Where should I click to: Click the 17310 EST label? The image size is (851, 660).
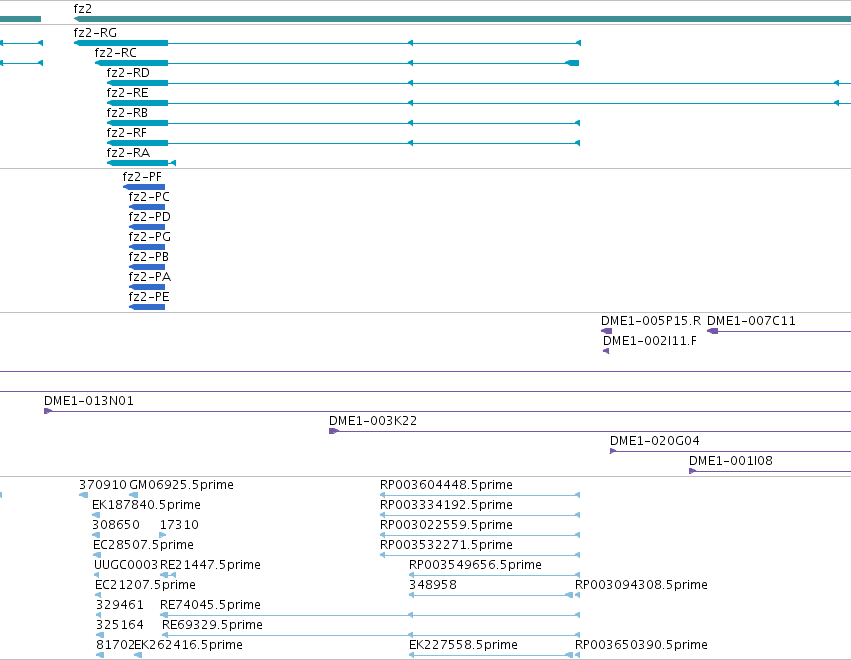179,525
